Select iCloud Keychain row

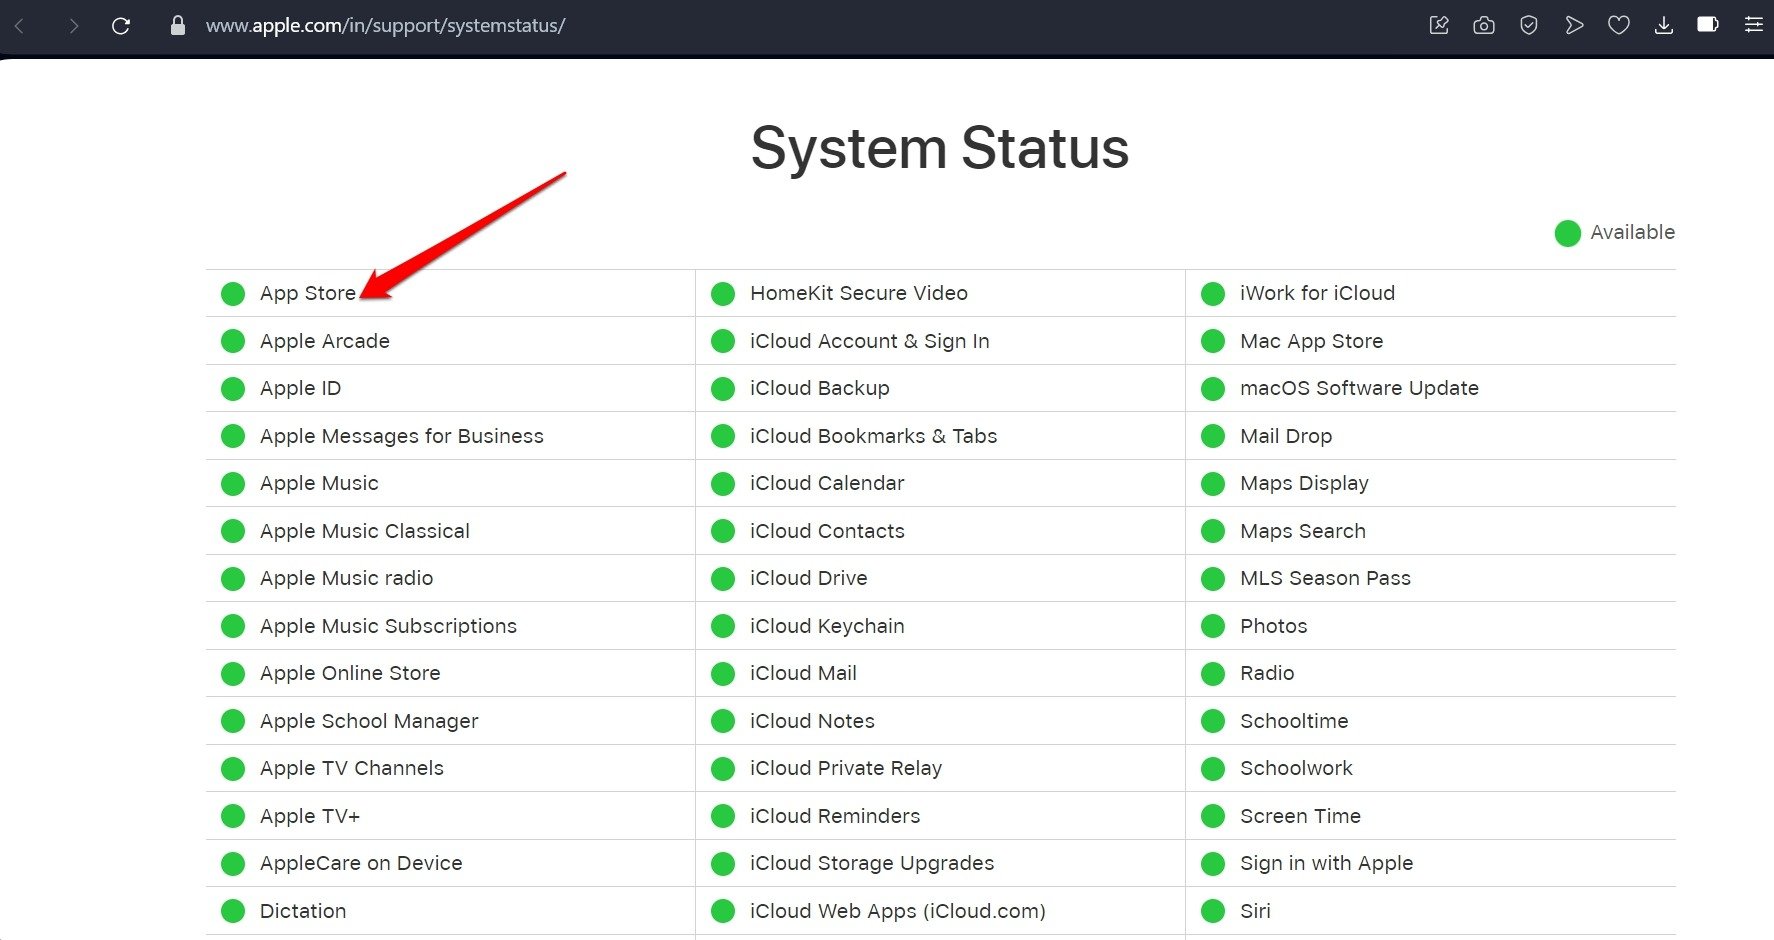pyautogui.click(x=940, y=626)
